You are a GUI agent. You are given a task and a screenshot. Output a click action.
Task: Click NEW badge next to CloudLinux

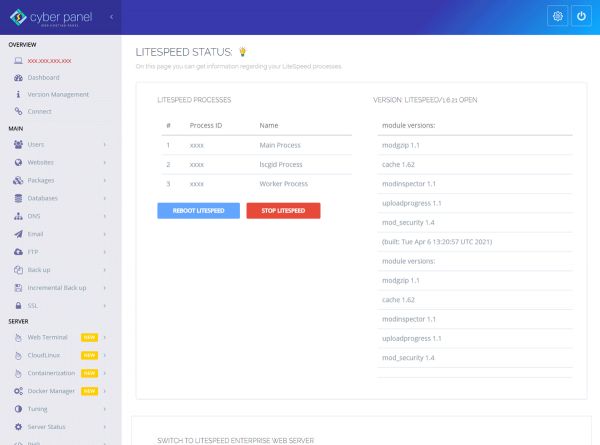tap(90, 355)
